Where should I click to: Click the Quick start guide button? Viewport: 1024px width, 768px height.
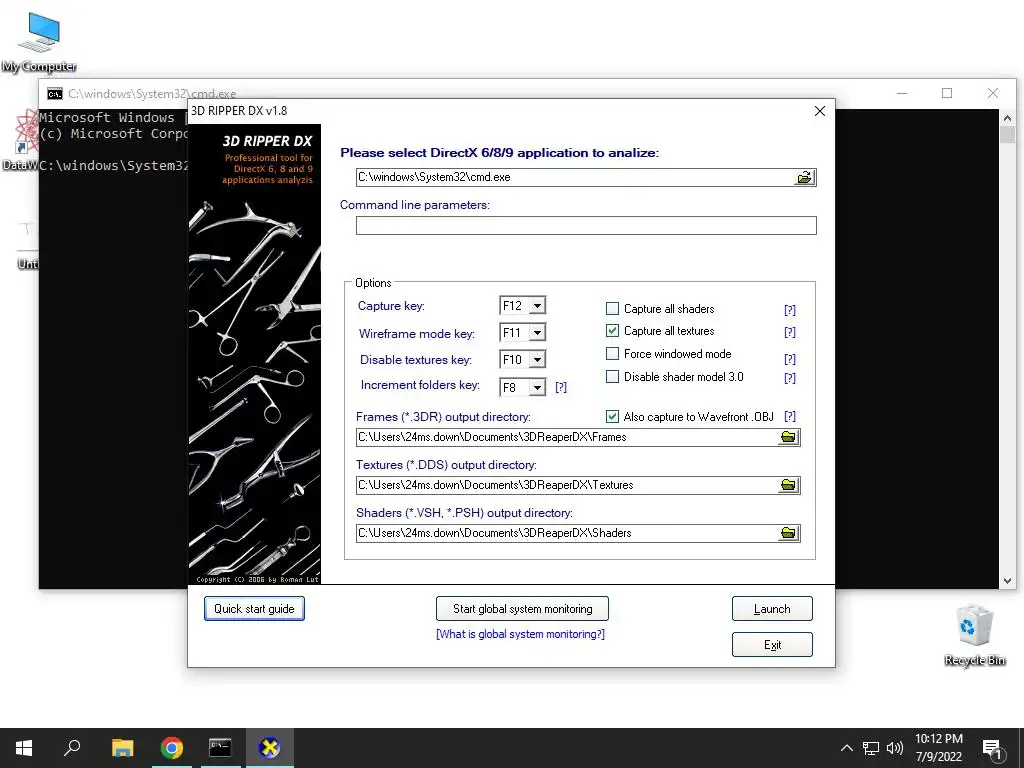click(254, 609)
